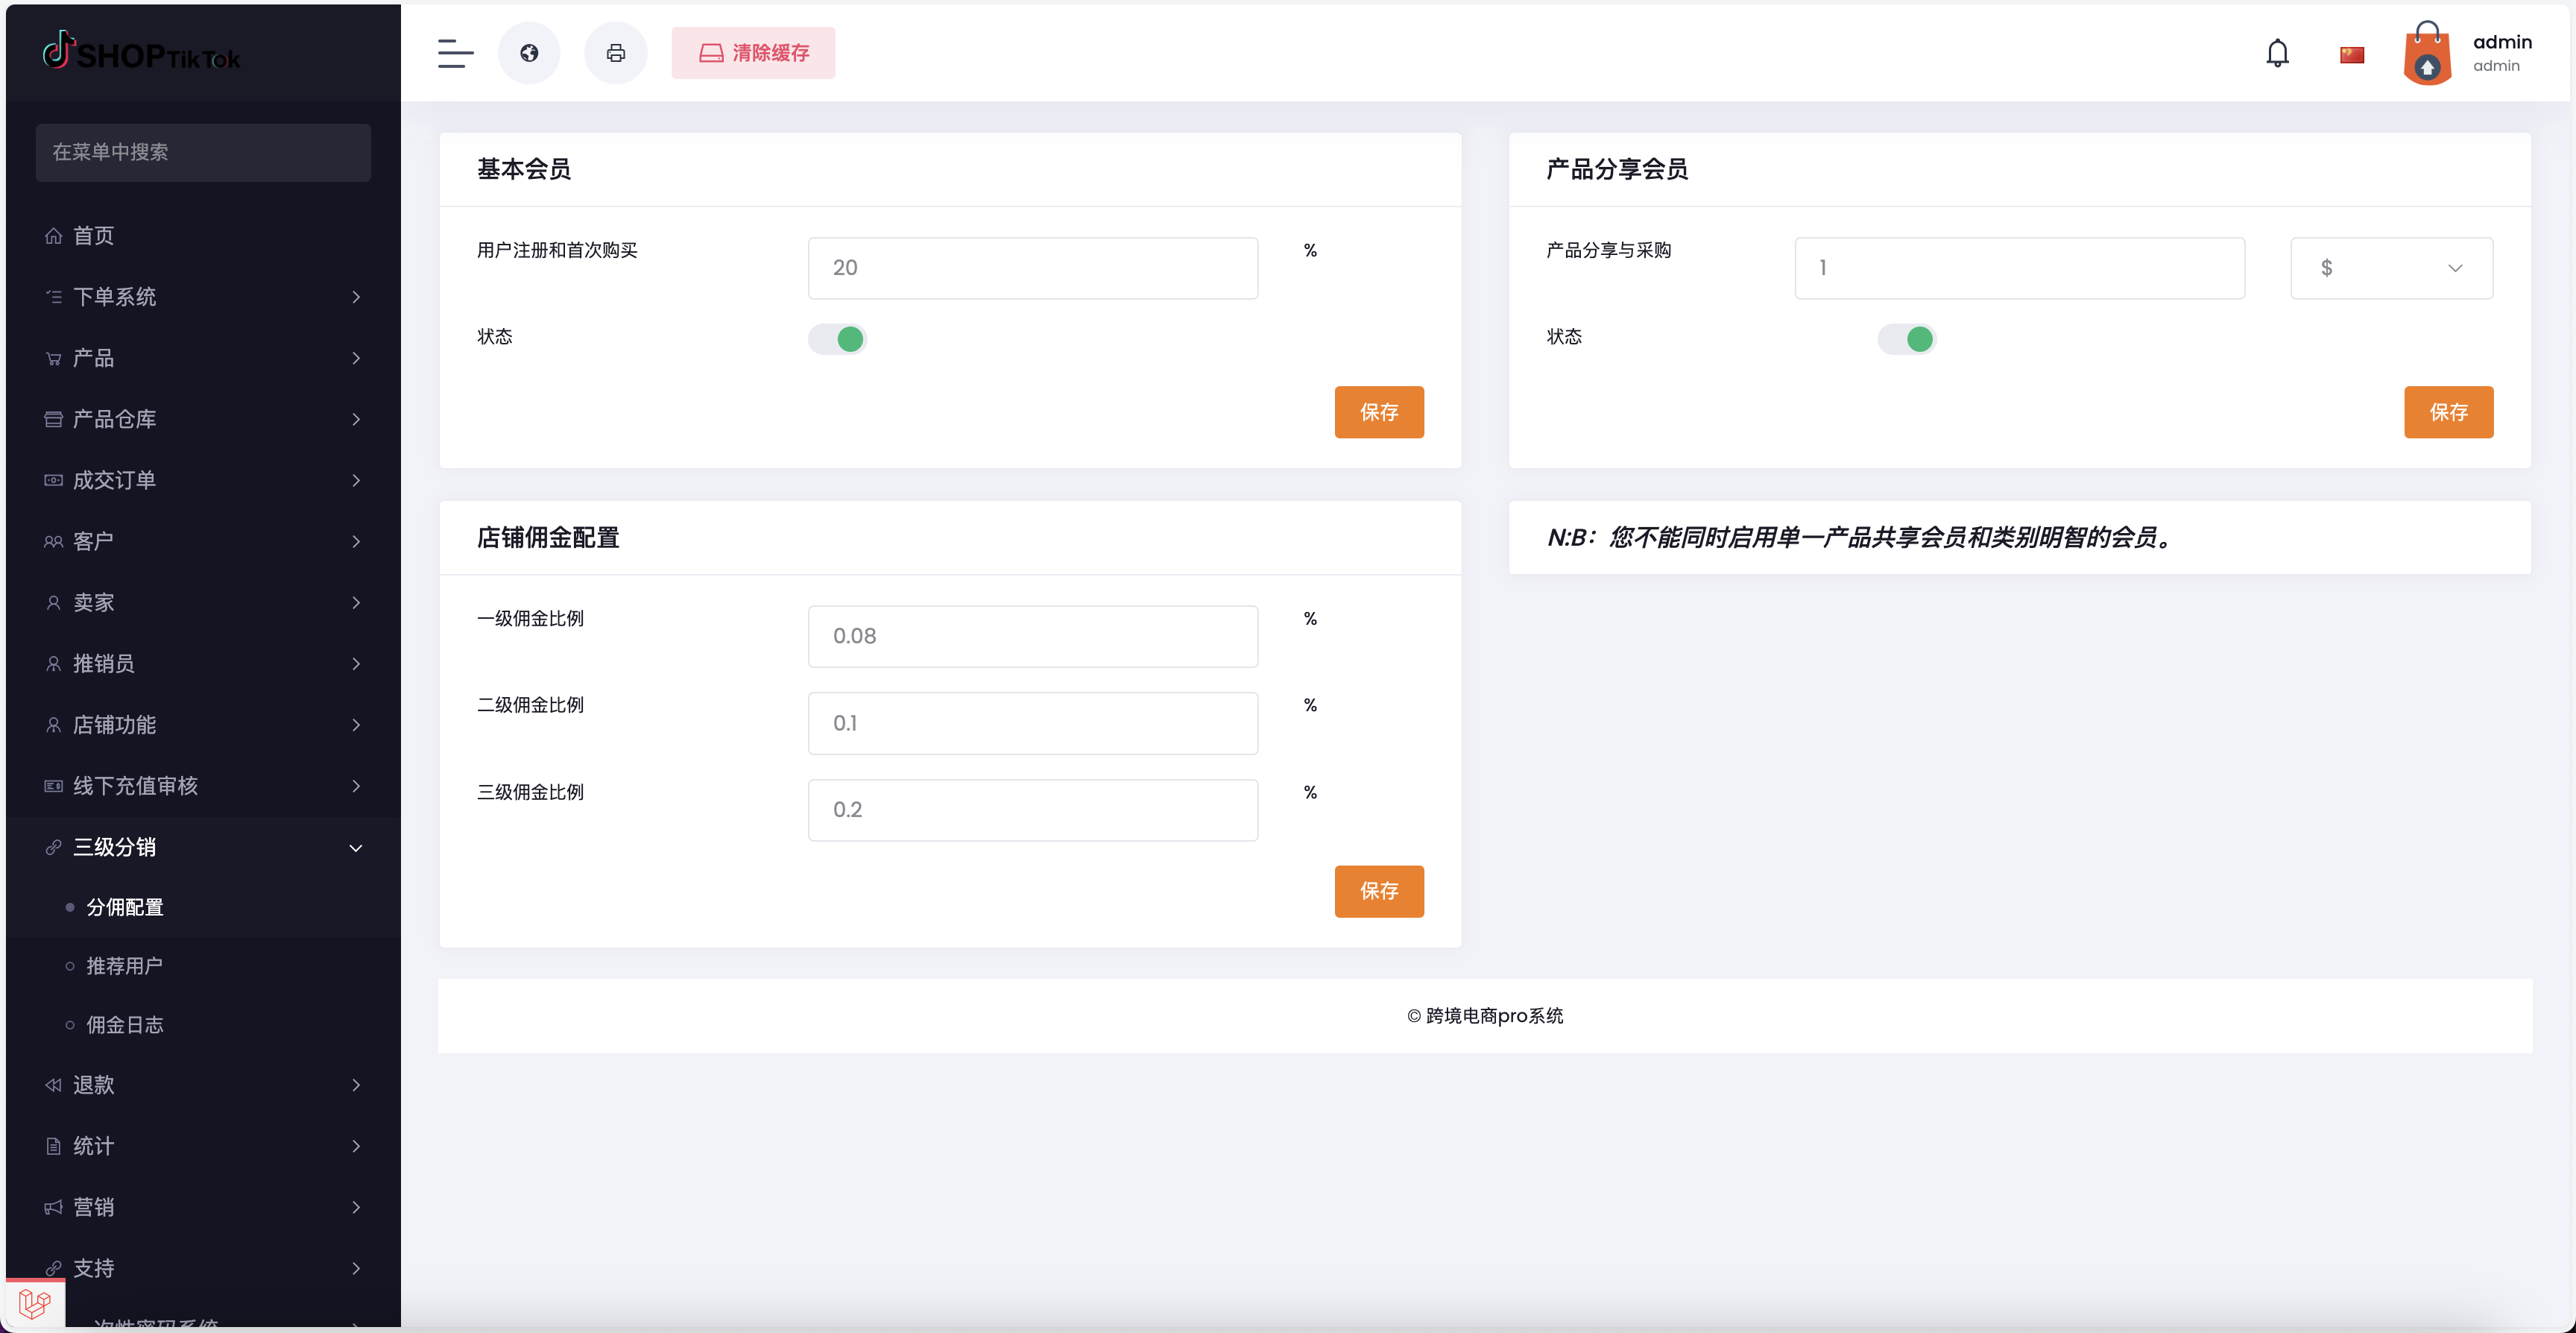Collapse the 三级分销 sidebar section

coord(355,846)
